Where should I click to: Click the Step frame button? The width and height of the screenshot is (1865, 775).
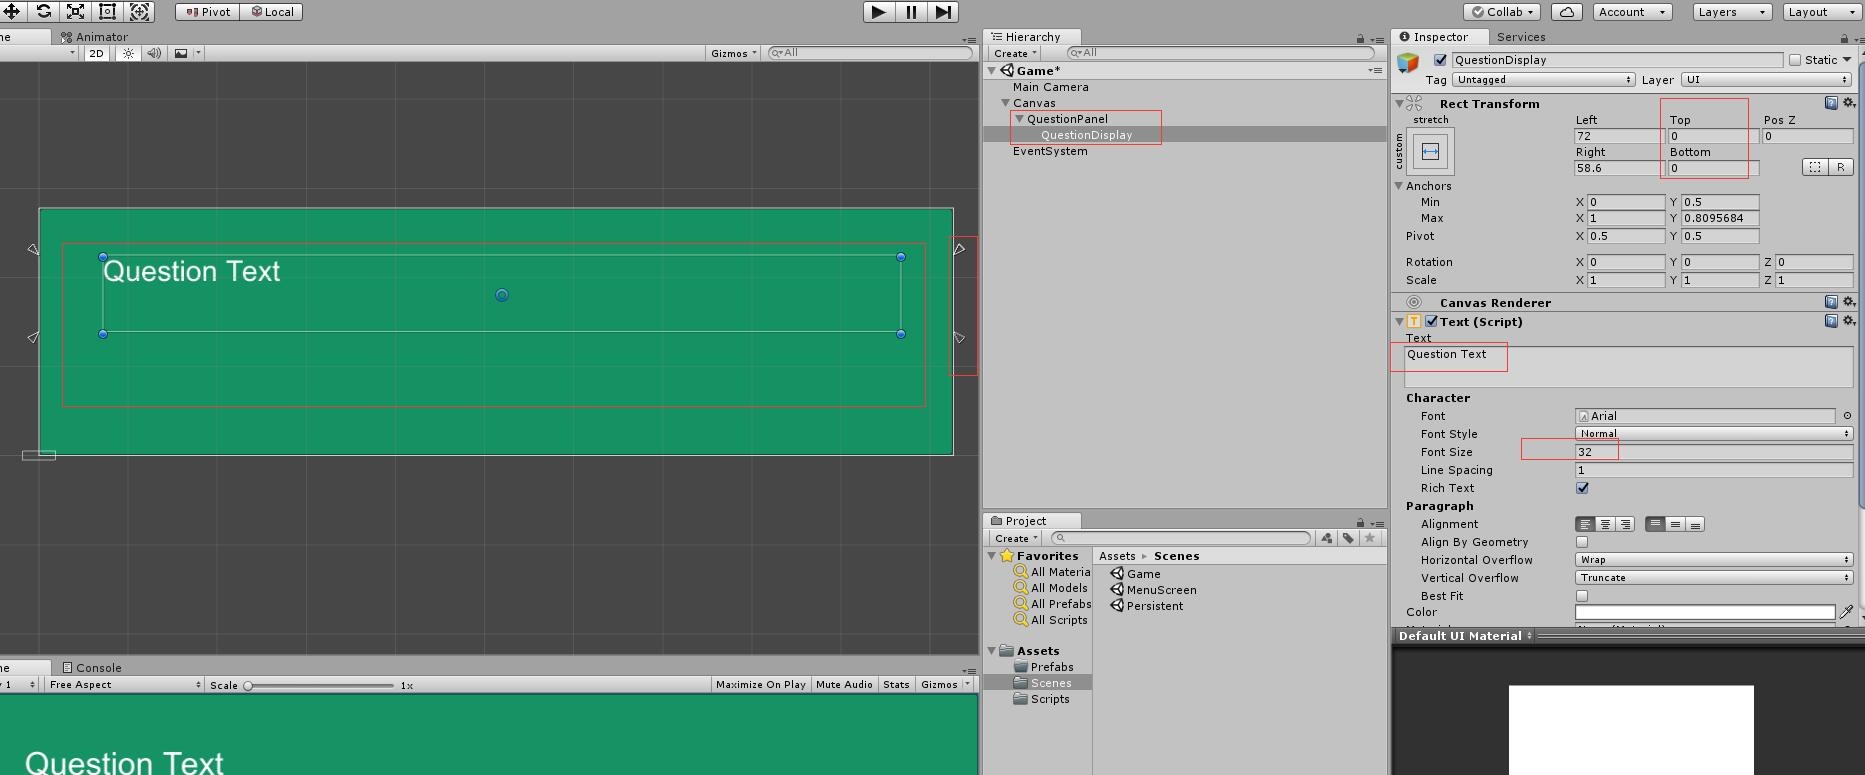[x=943, y=12]
